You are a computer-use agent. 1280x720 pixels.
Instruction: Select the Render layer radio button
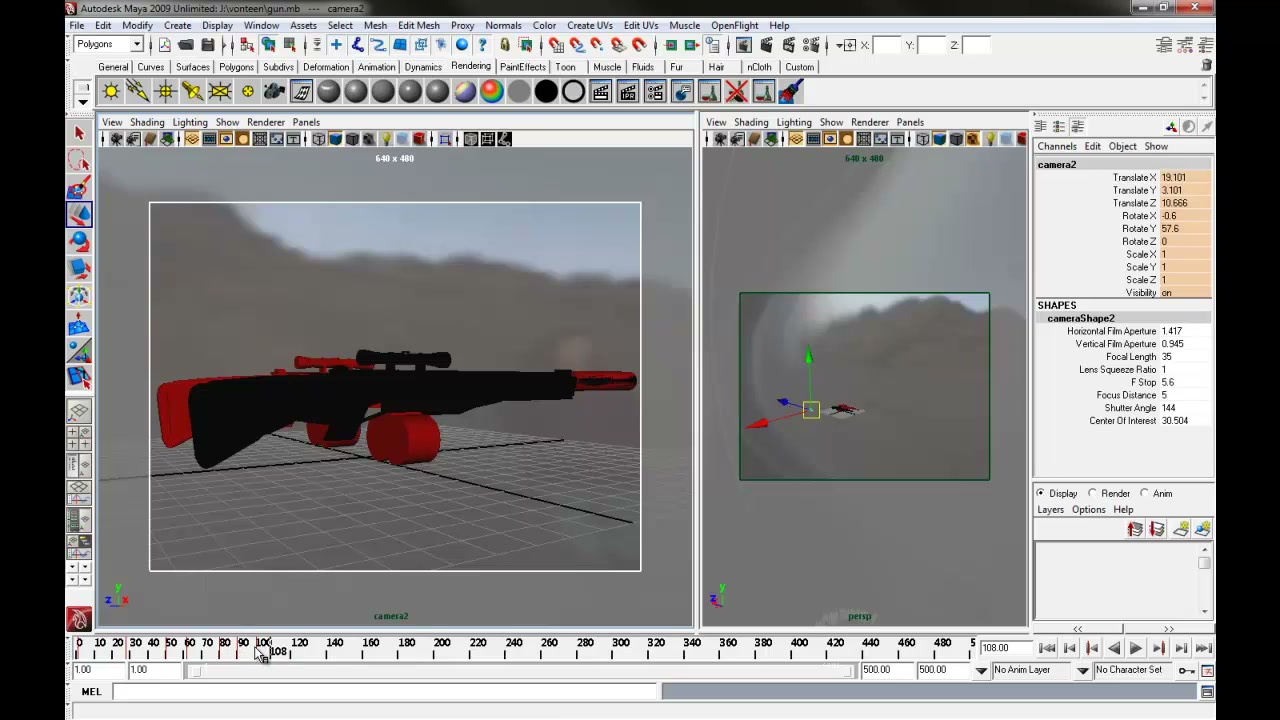point(1093,493)
